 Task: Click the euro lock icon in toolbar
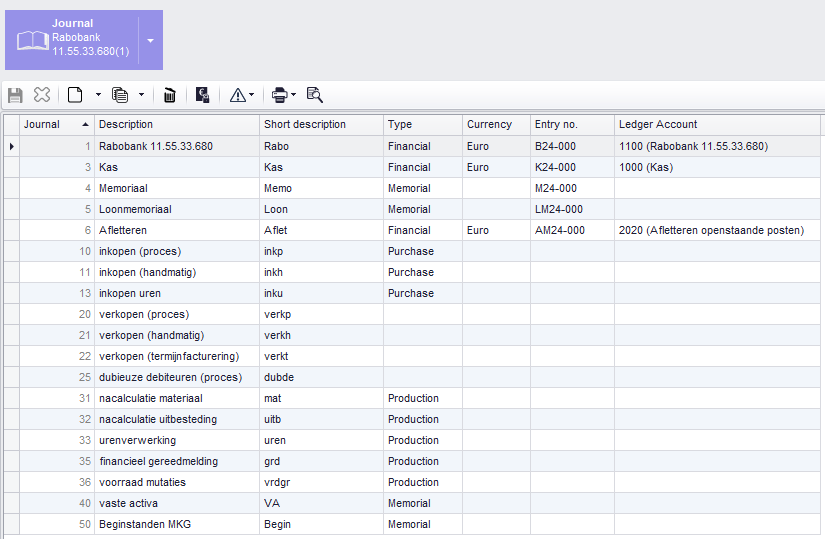coord(203,95)
